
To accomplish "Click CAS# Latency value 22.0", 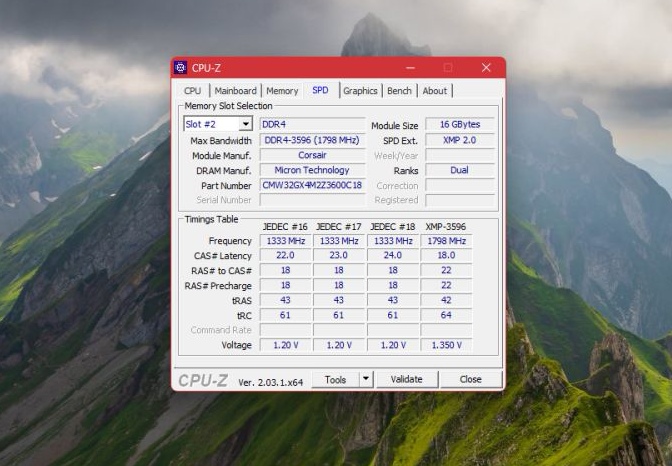I will [x=285, y=256].
